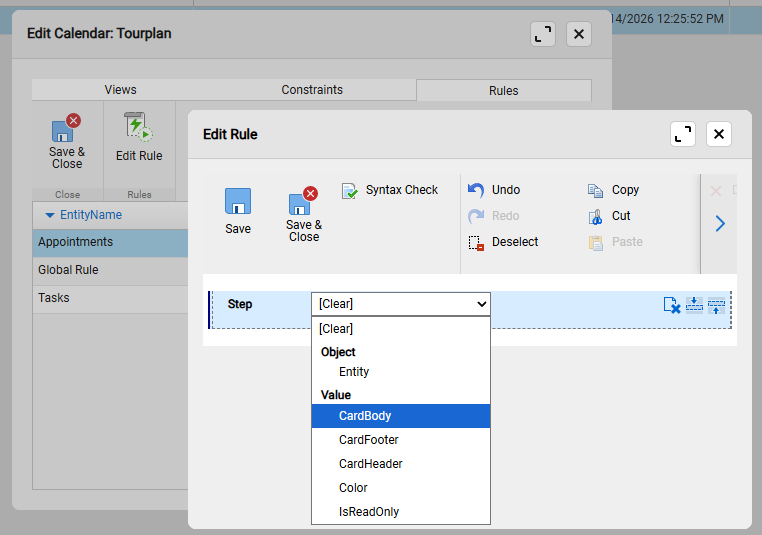Screen dimensions: 762x535
Task: Choose CardBody from the dropdown list
Action: point(364,416)
